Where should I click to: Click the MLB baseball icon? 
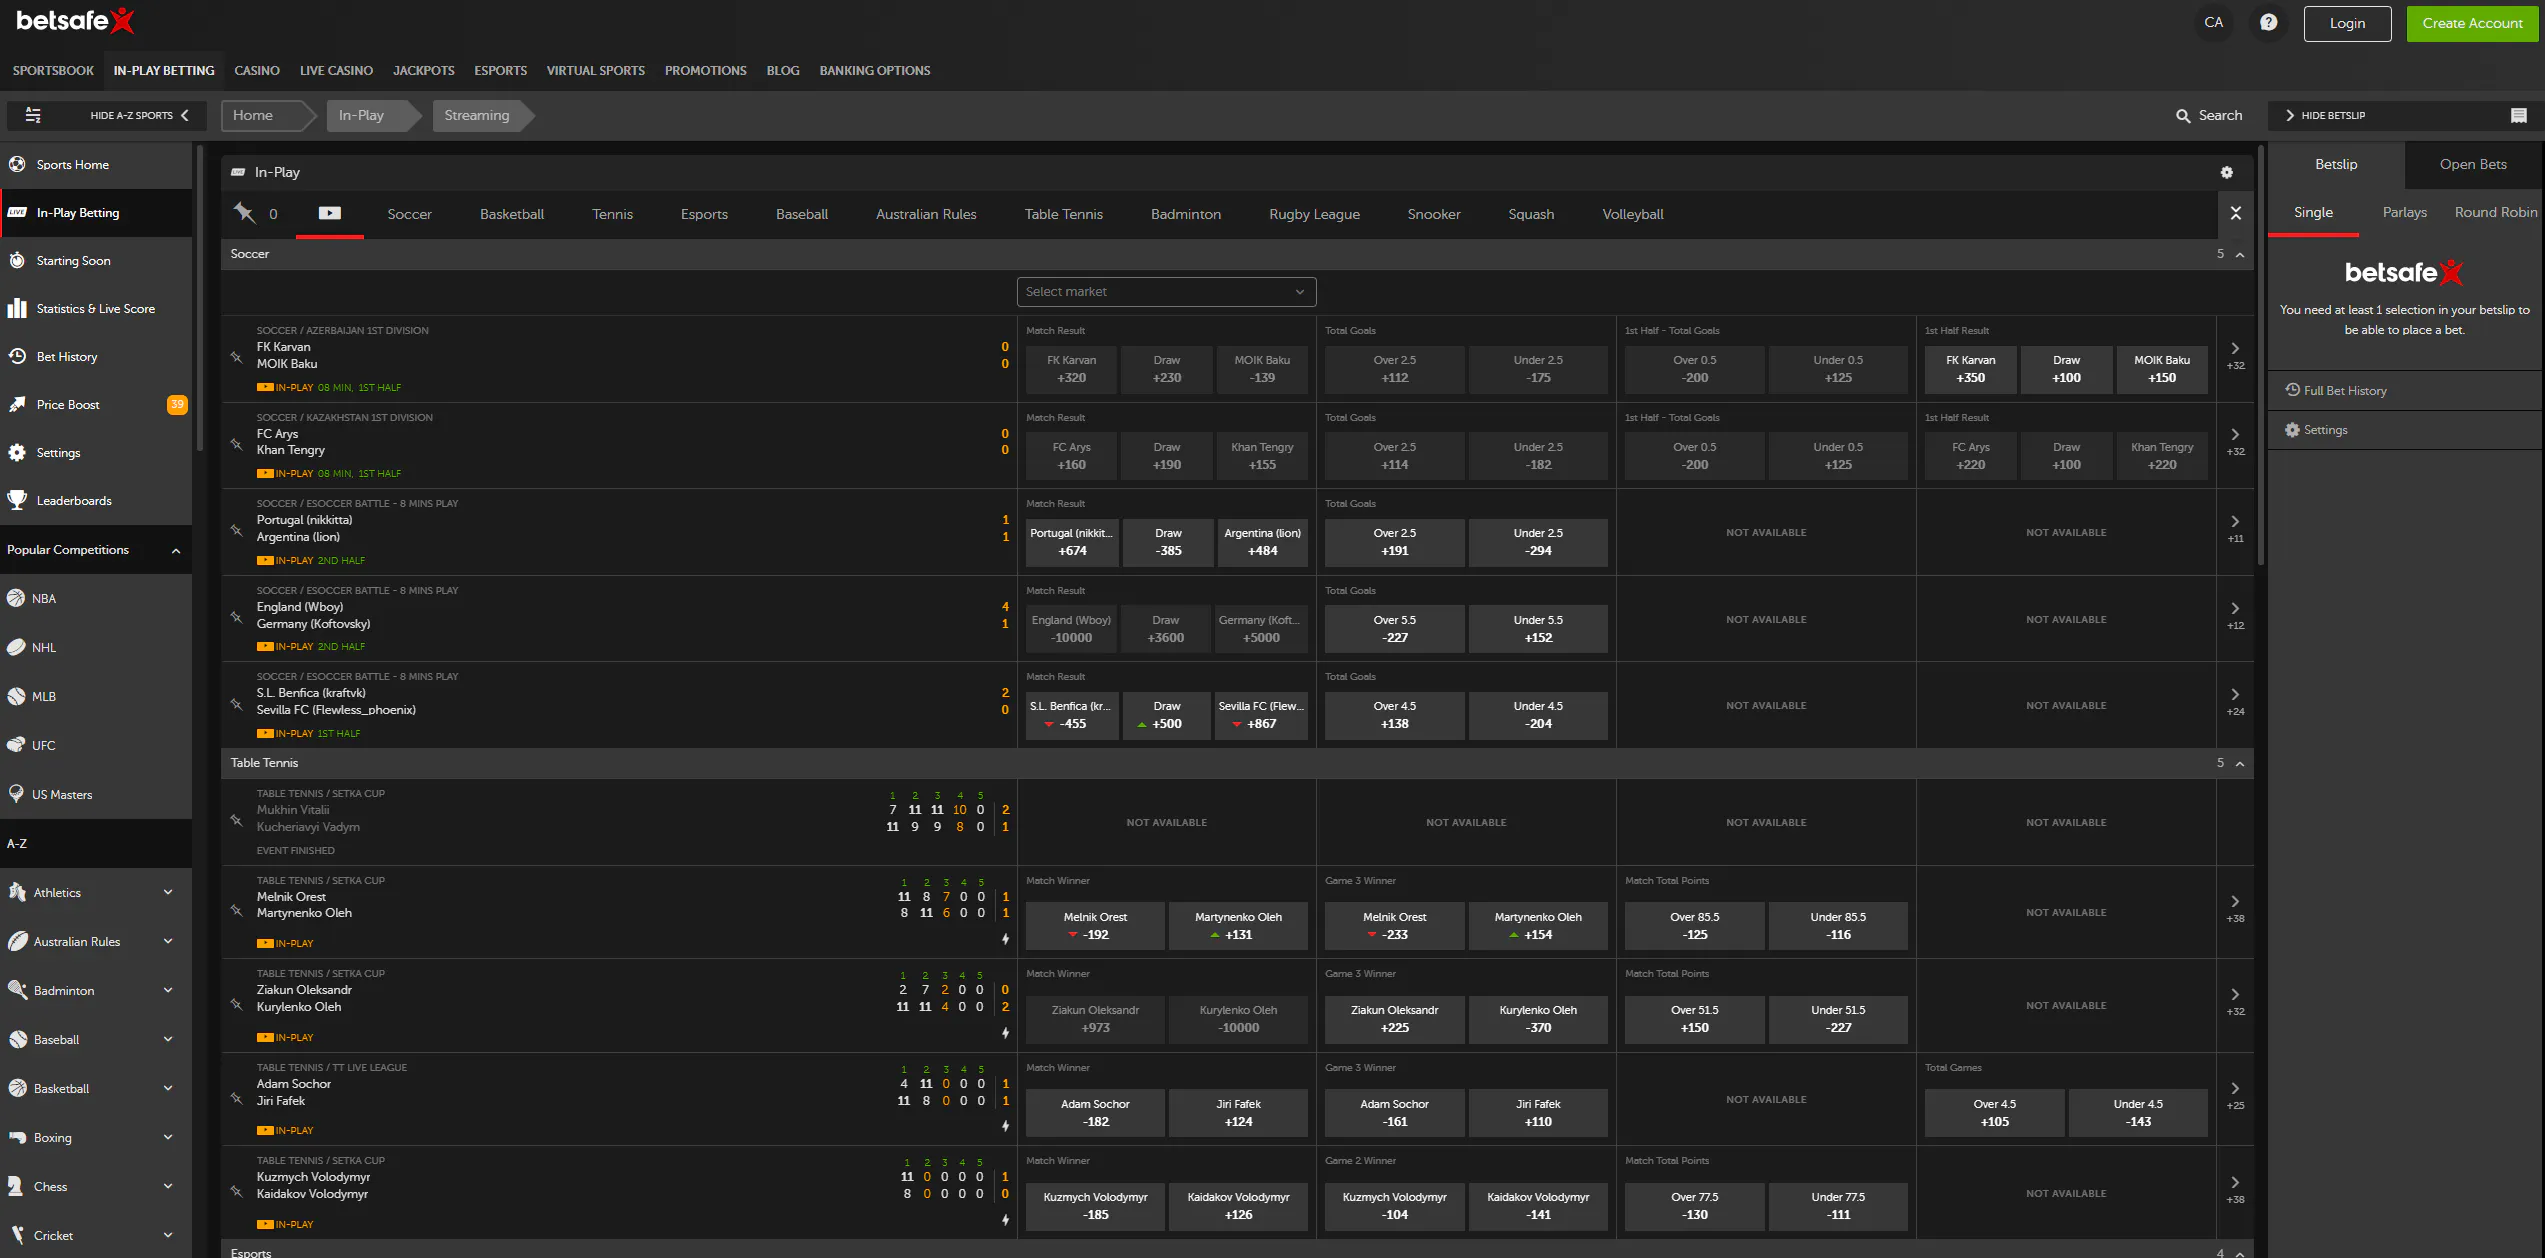coord(16,696)
